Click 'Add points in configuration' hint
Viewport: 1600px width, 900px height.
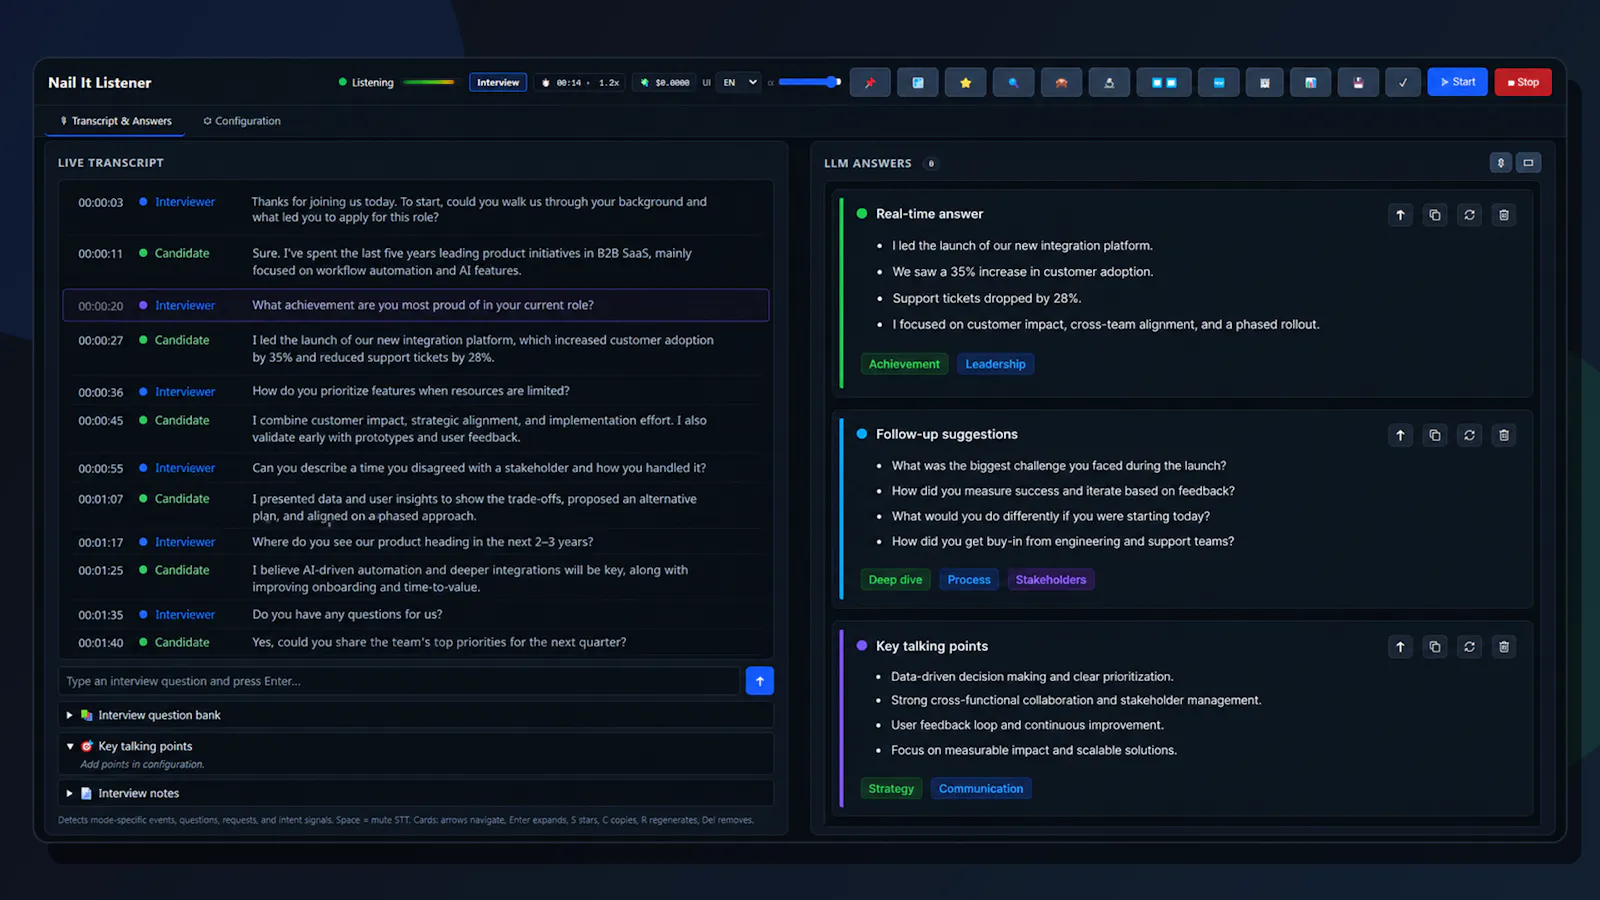(x=142, y=764)
